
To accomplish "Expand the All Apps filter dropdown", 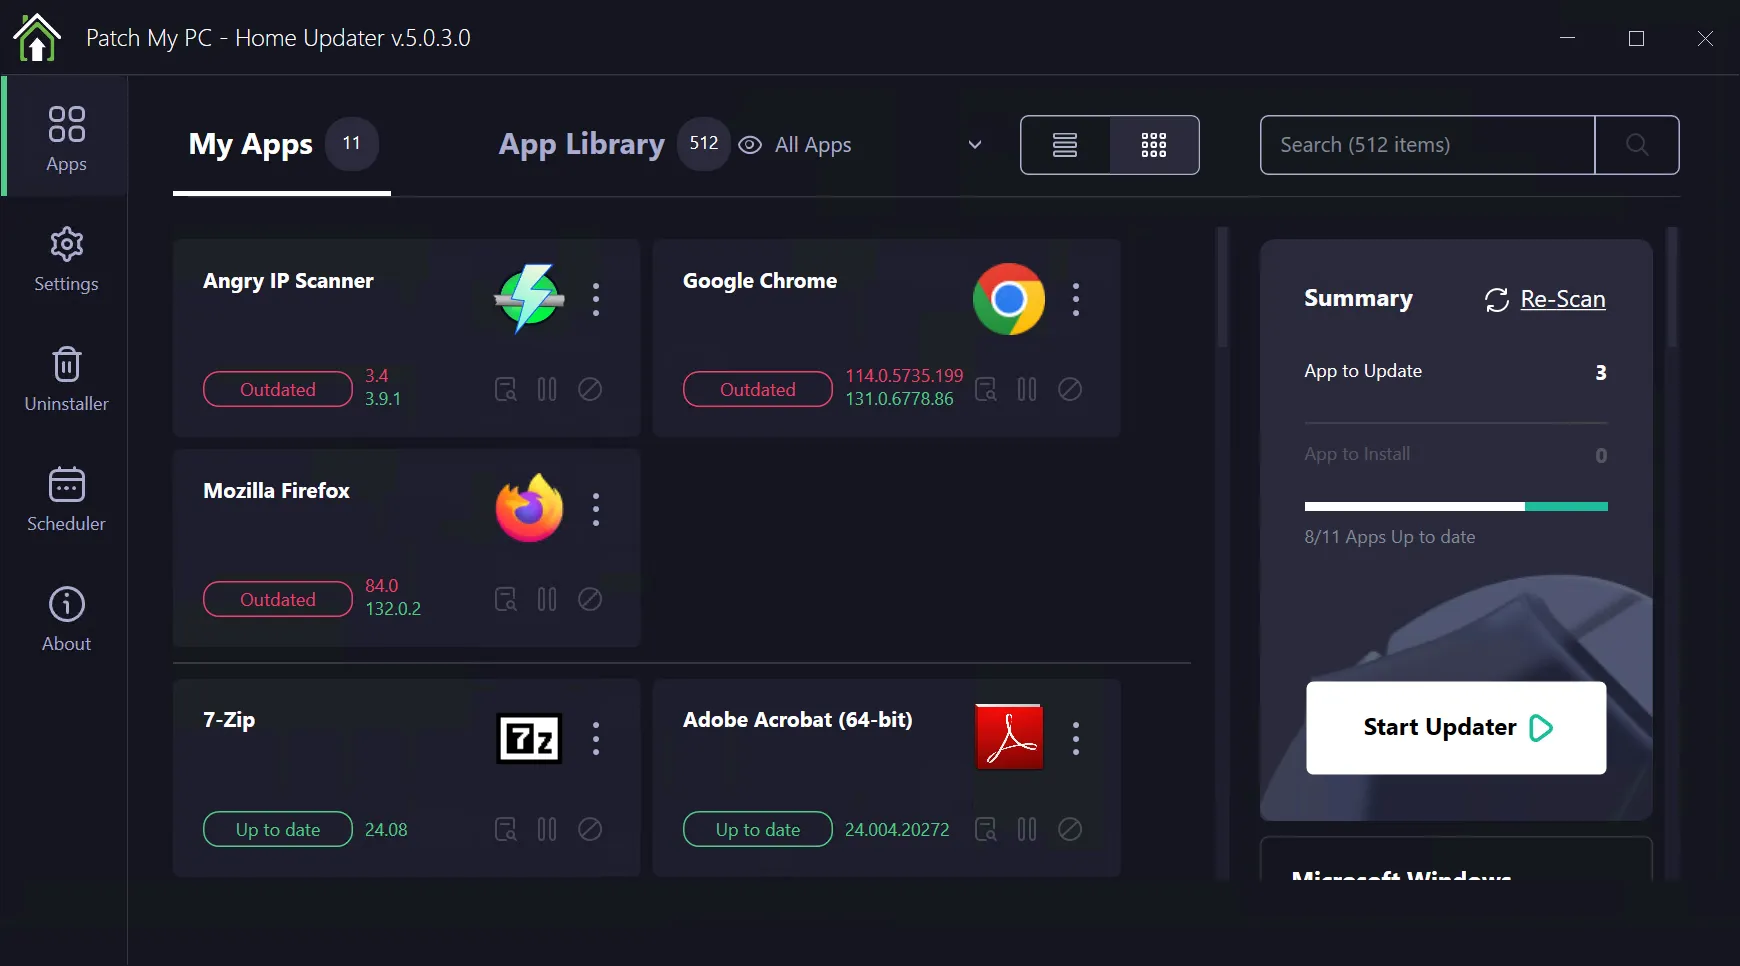I will point(974,145).
